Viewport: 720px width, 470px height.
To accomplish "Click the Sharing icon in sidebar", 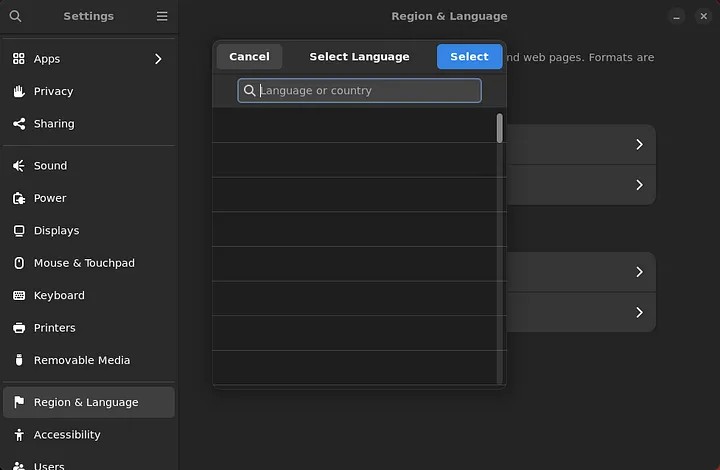I will (x=18, y=124).
